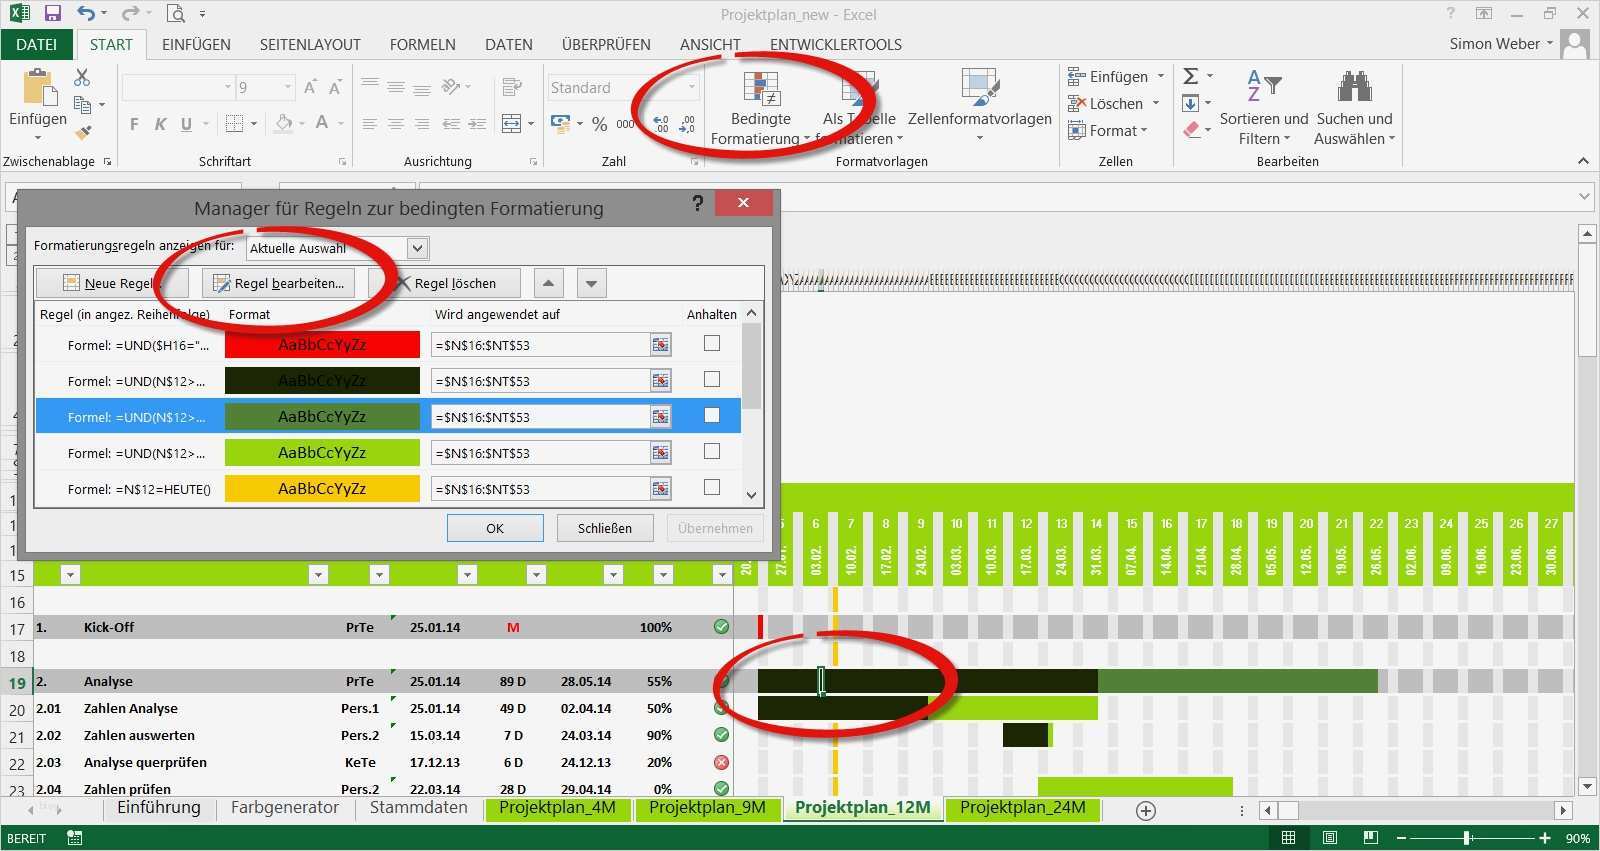The width and height of the screenshot is (1600, 851).
Task: Open the font size dropdown
Action: click(x=288, y=87)
